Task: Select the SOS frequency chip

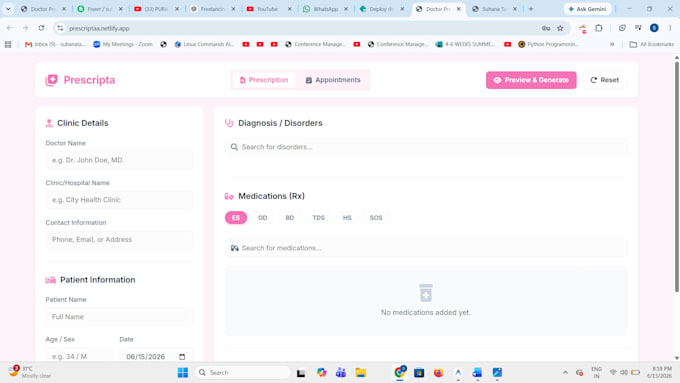Action: click(376, 218)
